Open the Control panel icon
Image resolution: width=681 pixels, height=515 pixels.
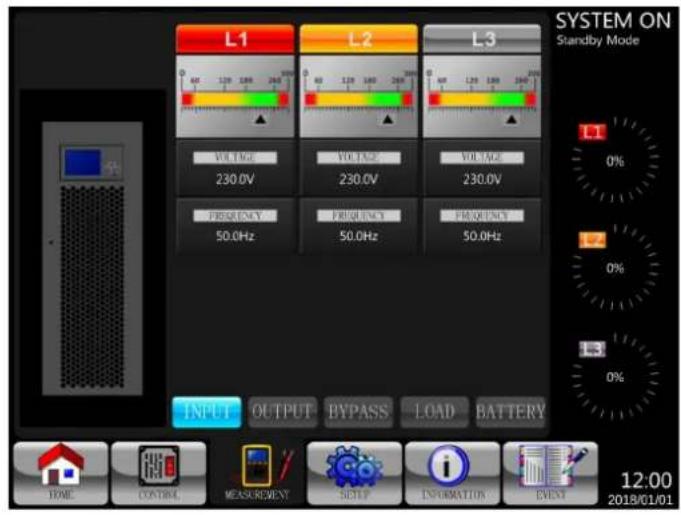point(159,473)
